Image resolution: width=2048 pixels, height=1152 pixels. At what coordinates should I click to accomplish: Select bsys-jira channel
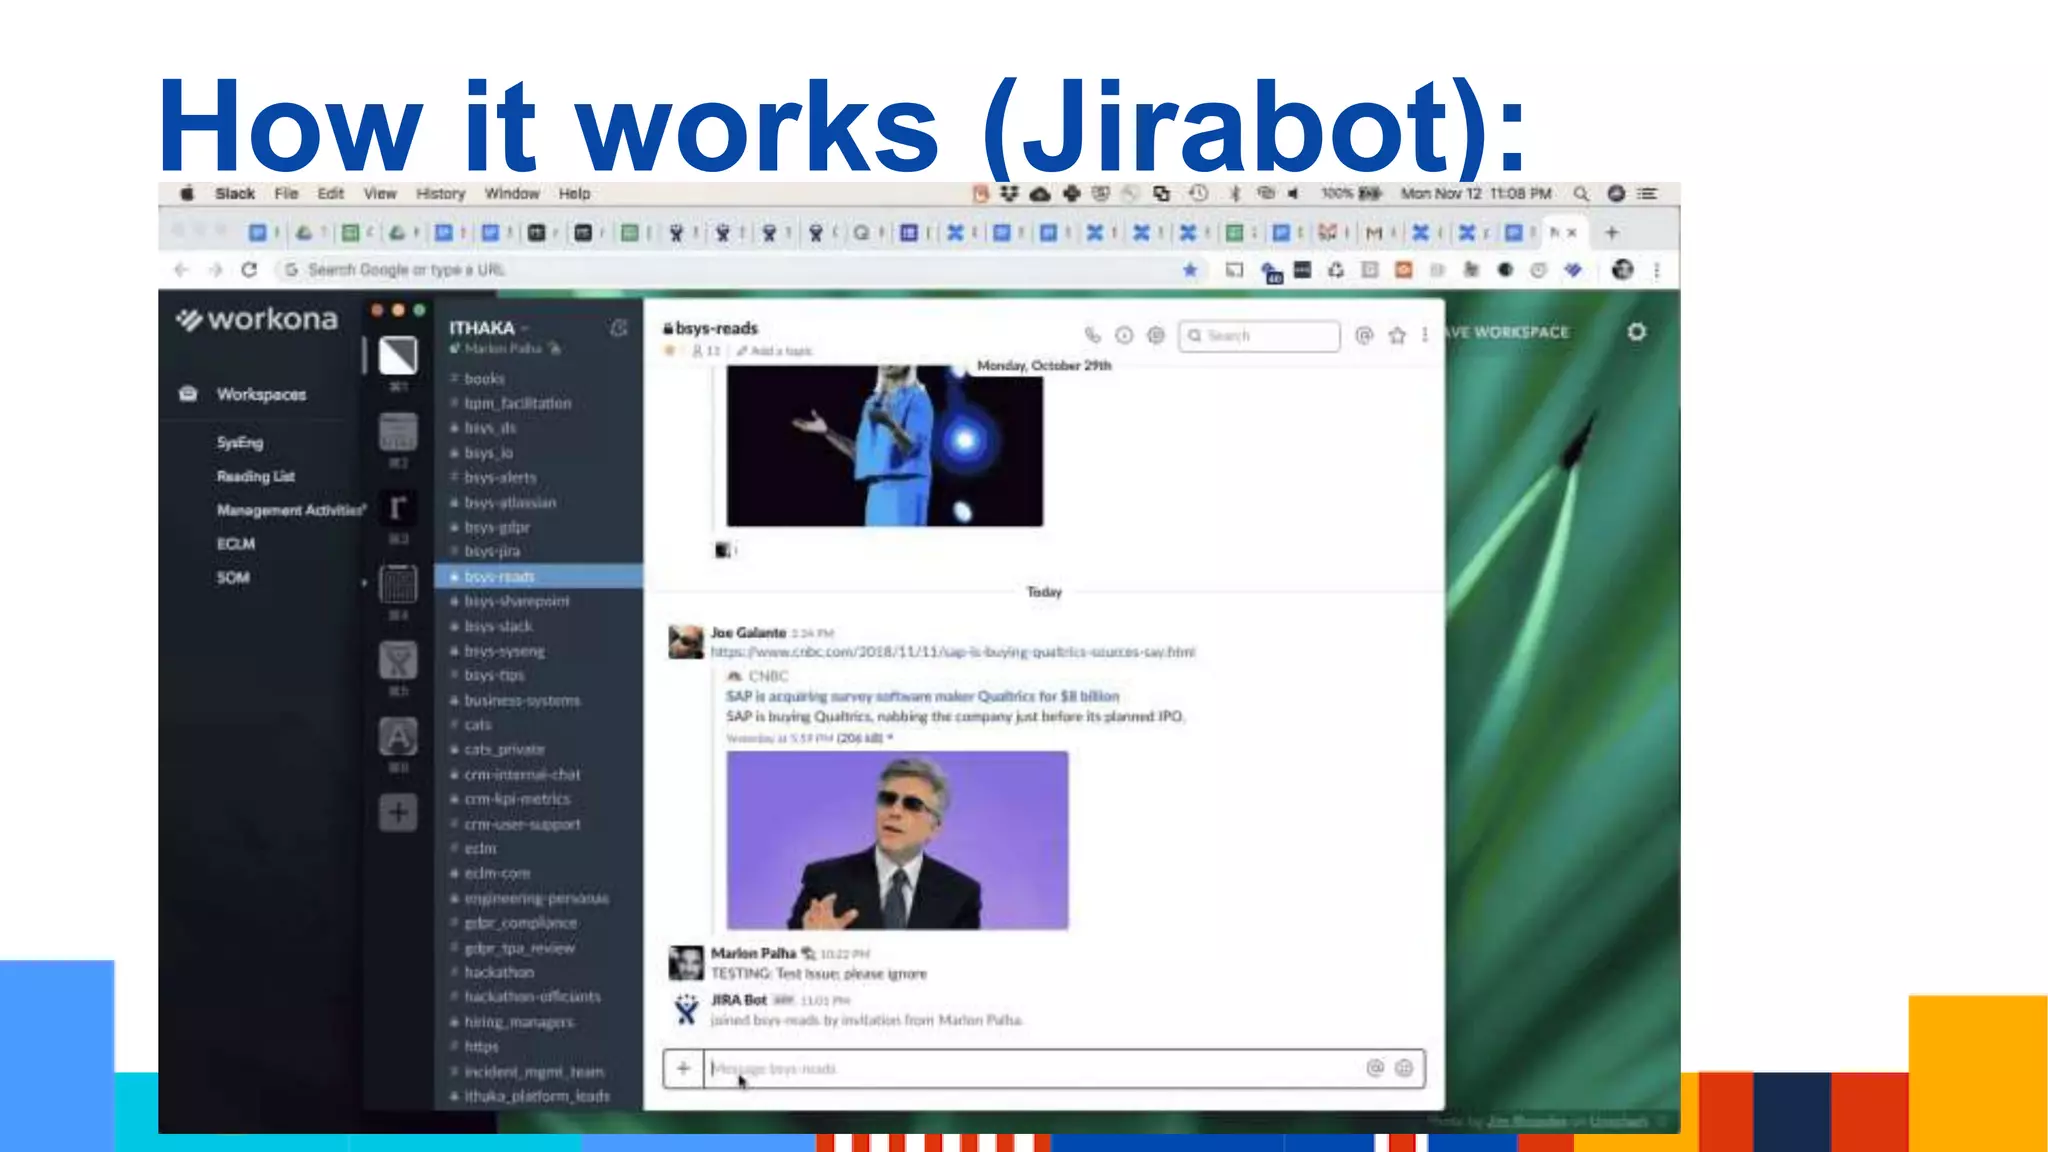coord(491,551)
